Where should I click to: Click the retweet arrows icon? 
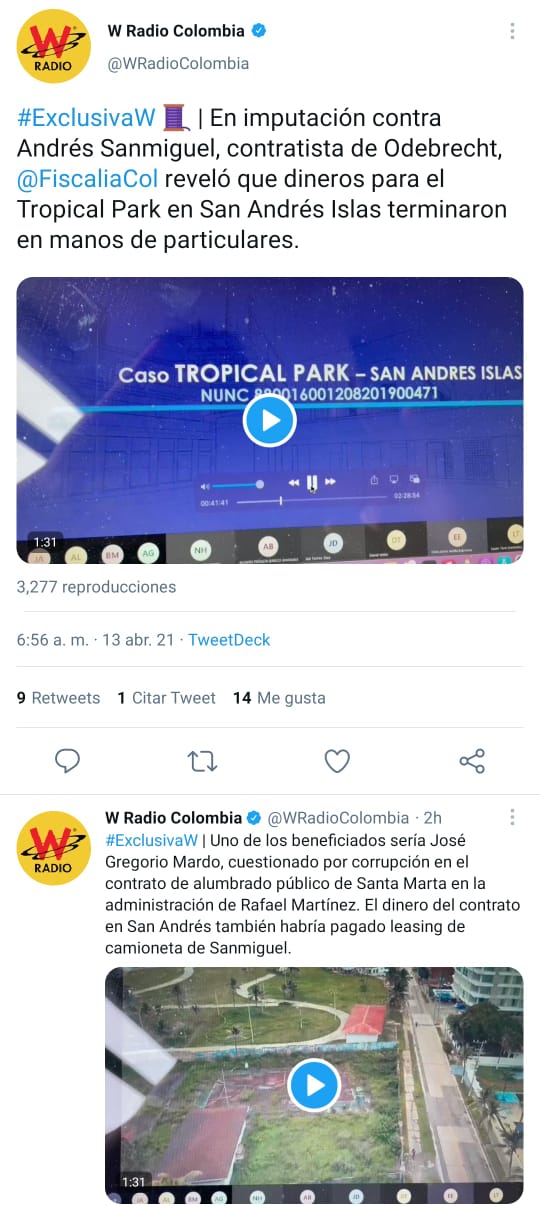click(x=203, y=761)
